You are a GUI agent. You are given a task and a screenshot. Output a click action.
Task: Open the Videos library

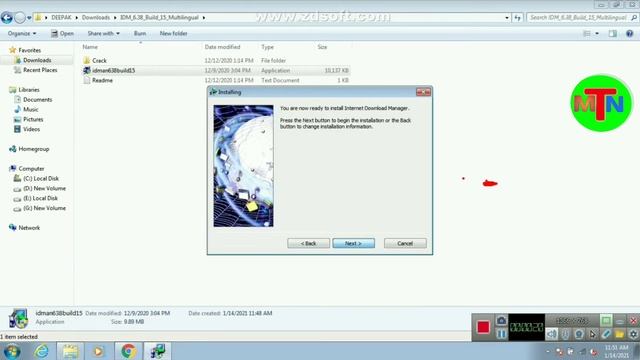pos(31,129)
